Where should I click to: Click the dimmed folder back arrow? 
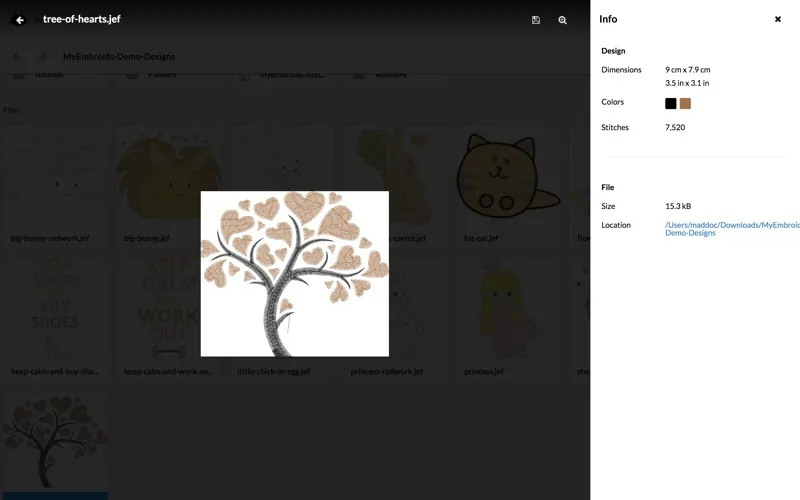pyautogui.click(x=16, y=57)
